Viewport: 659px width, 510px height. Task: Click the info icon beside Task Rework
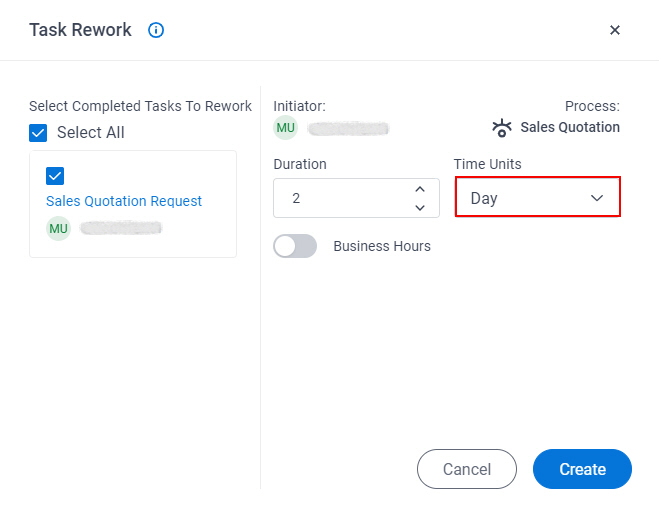156,30
